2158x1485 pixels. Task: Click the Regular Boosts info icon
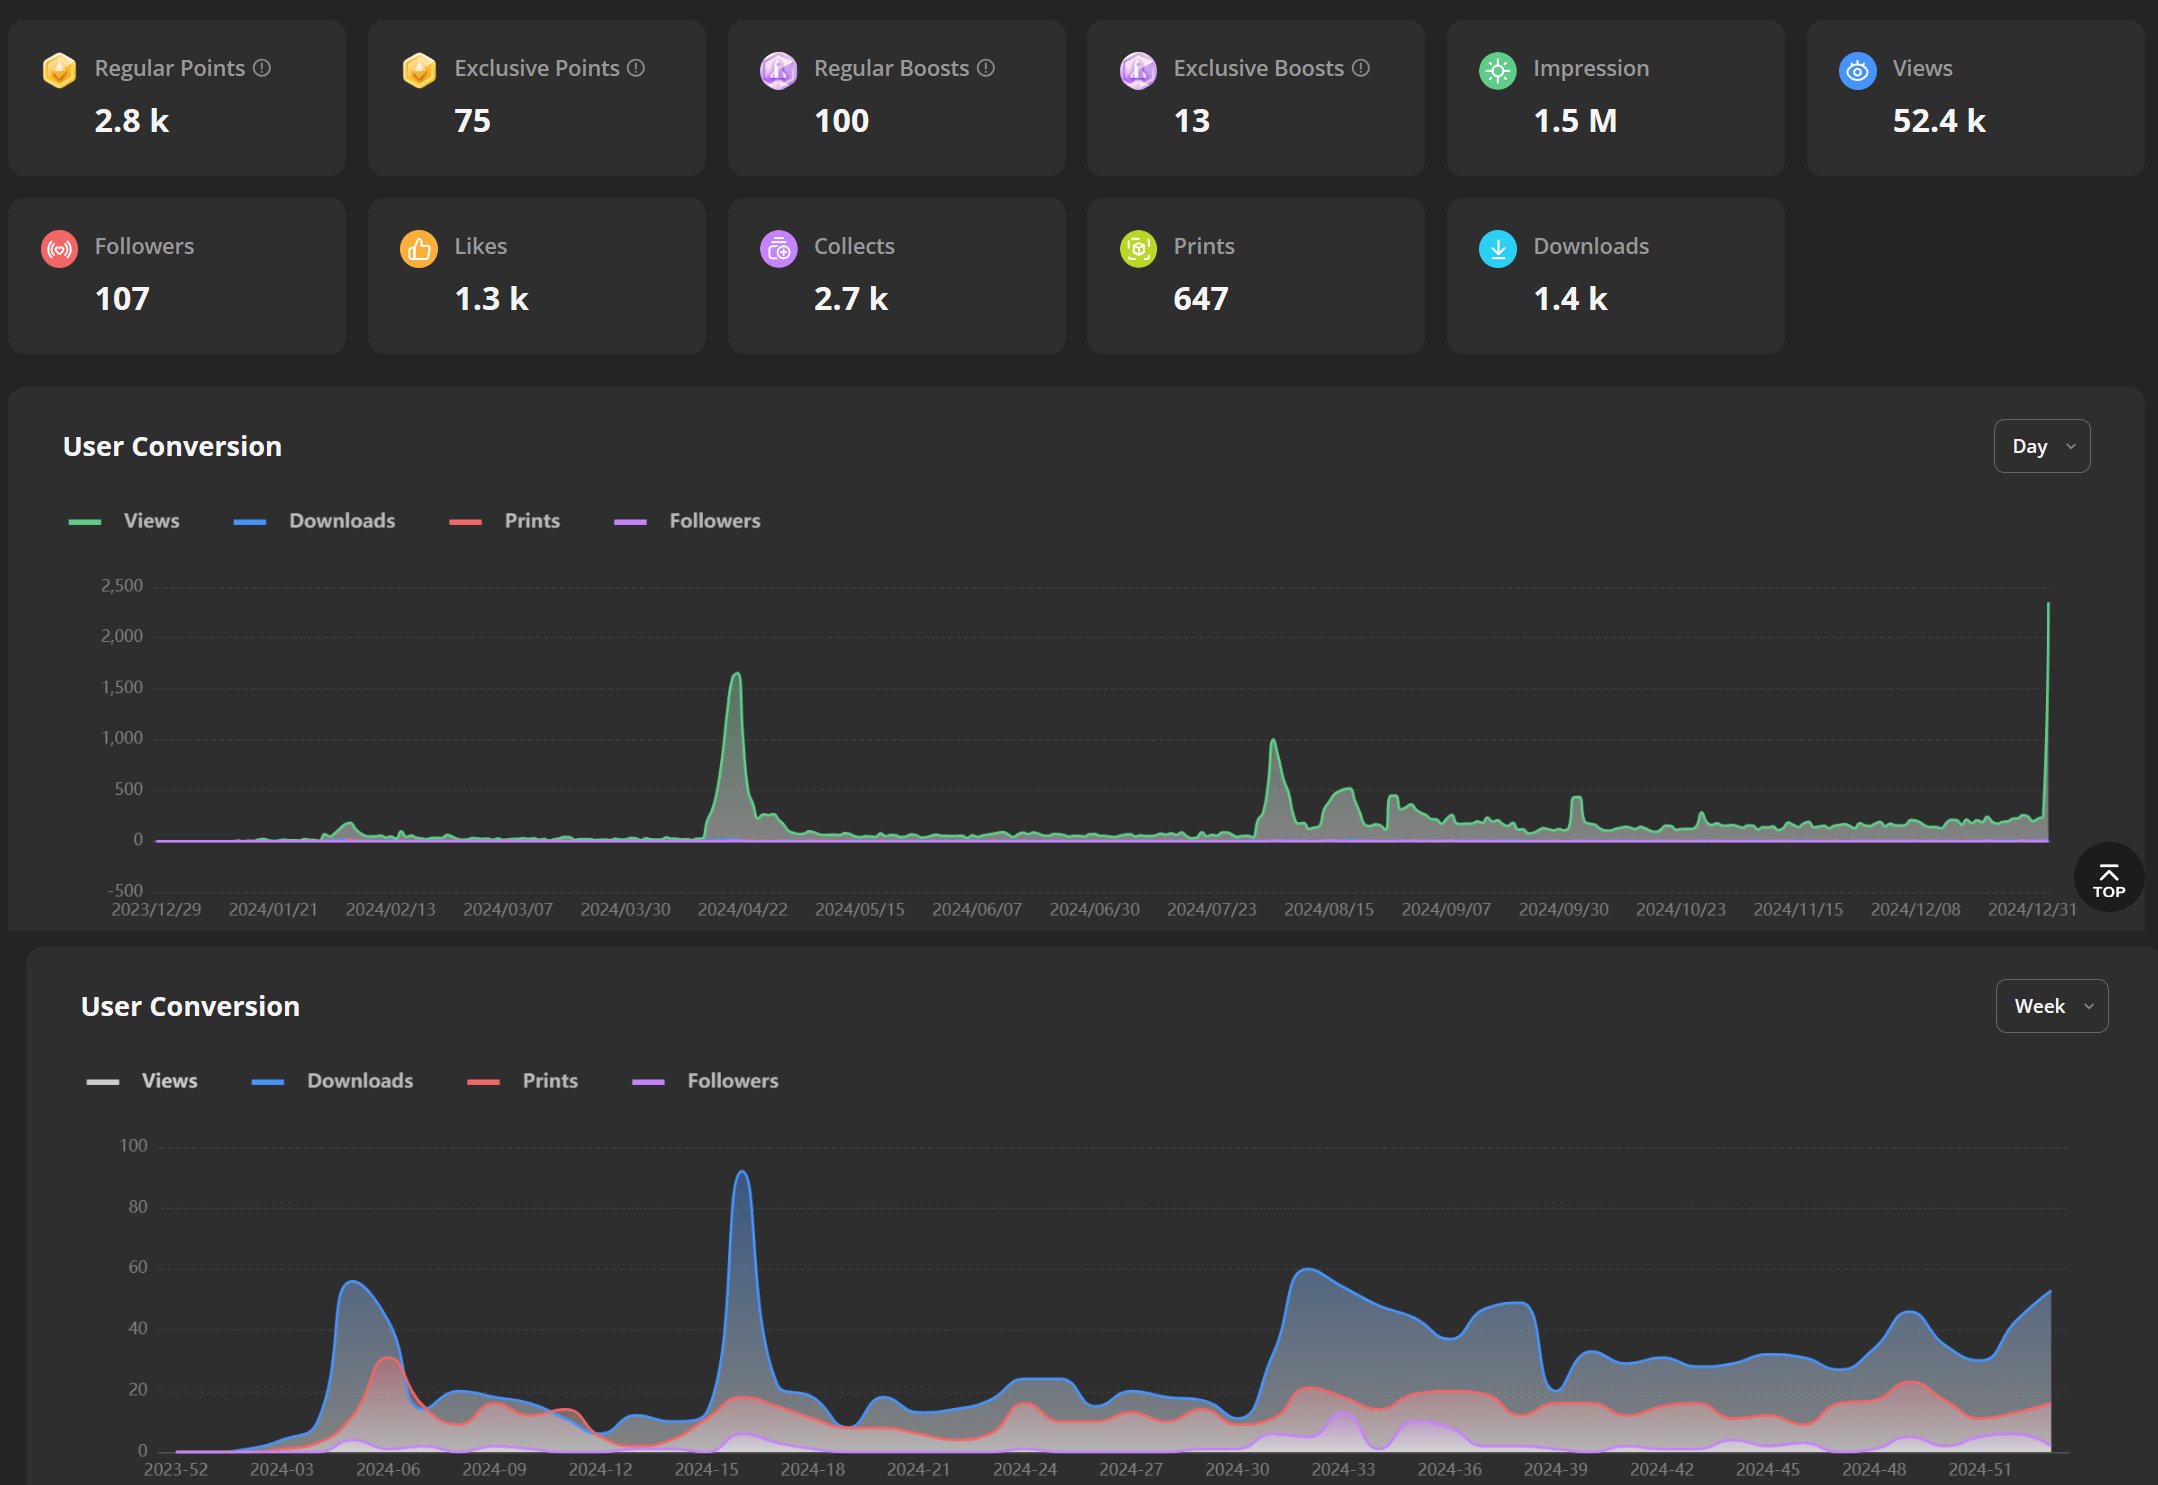(x=986, y=68)
